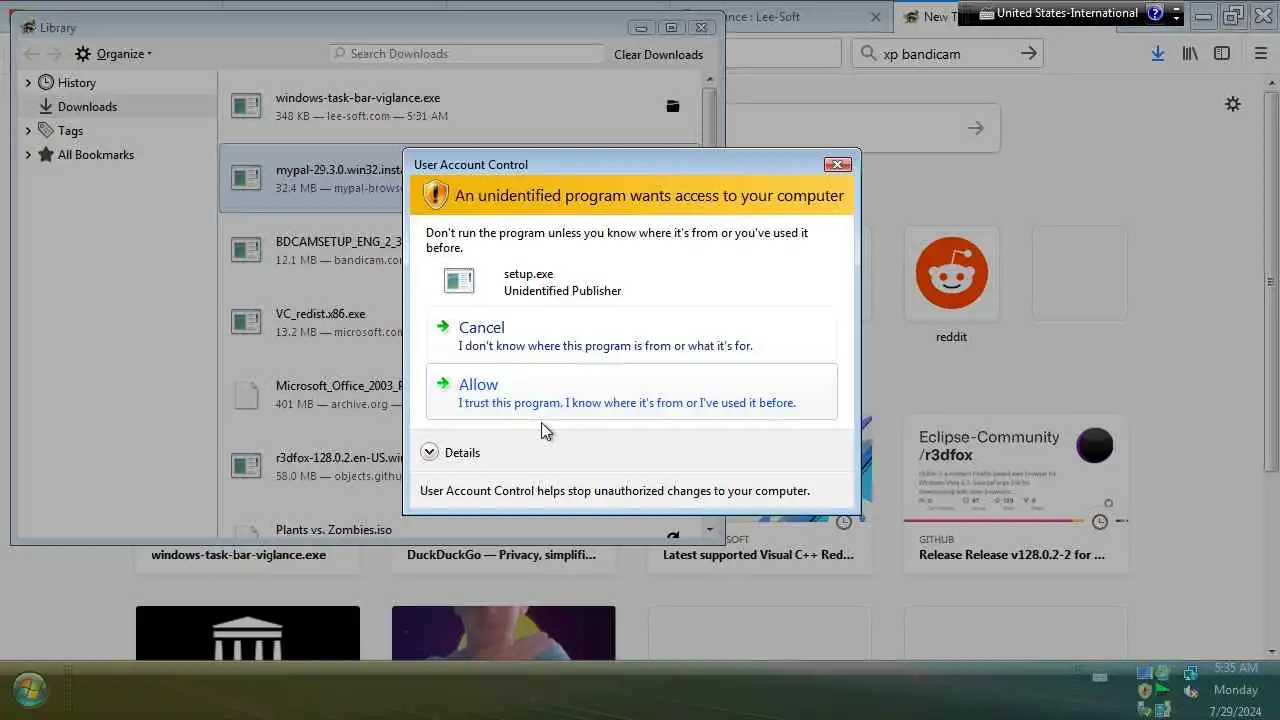
Task: Cancel the User Account Control prompt
Action: [631, 335]
